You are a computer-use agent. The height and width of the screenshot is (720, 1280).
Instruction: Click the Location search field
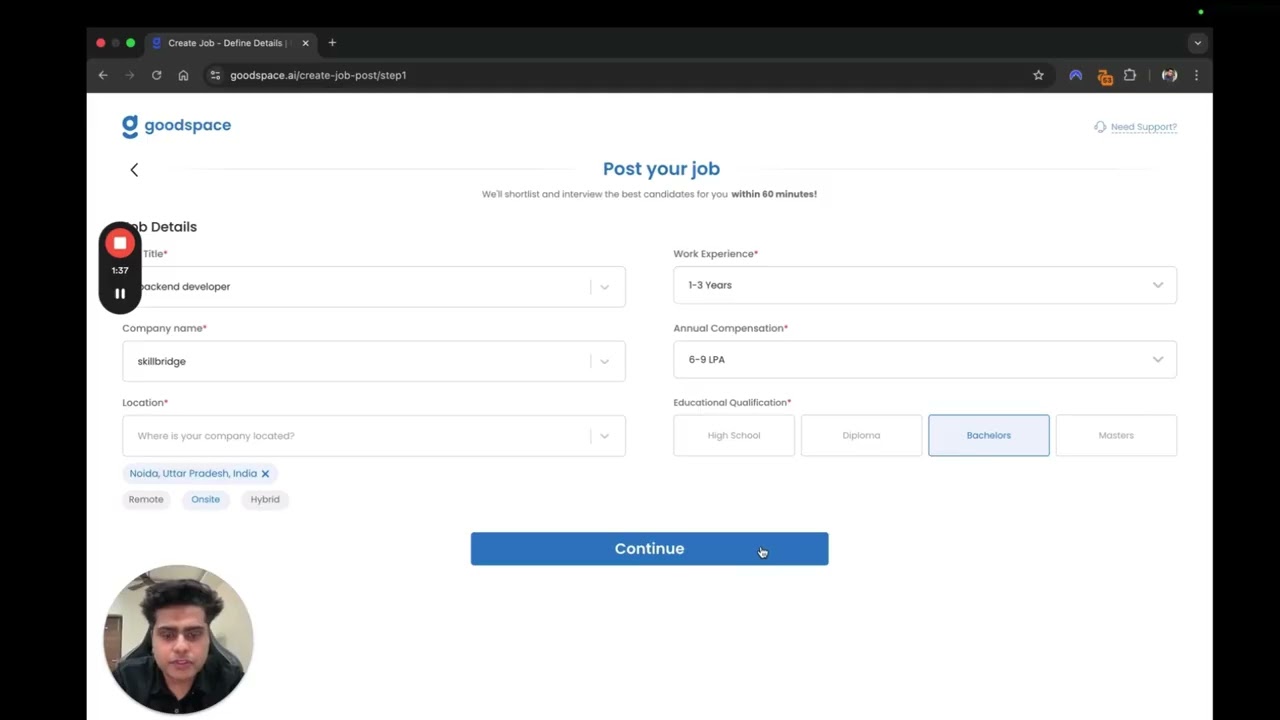(x=374, y=436)
